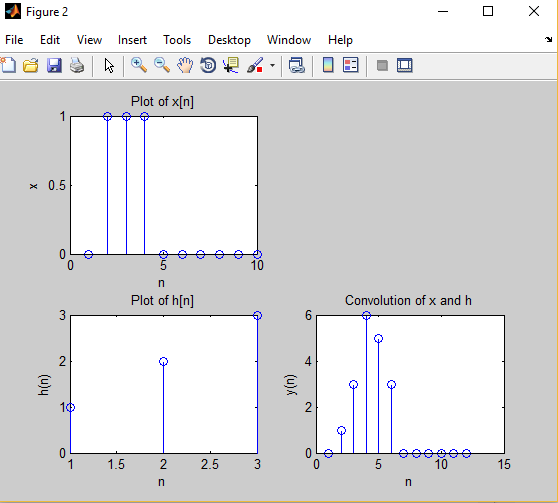This screenshot has height=503, width=558.
Task: Save the figure using the floppy disk icon
Action: point(54,66)
